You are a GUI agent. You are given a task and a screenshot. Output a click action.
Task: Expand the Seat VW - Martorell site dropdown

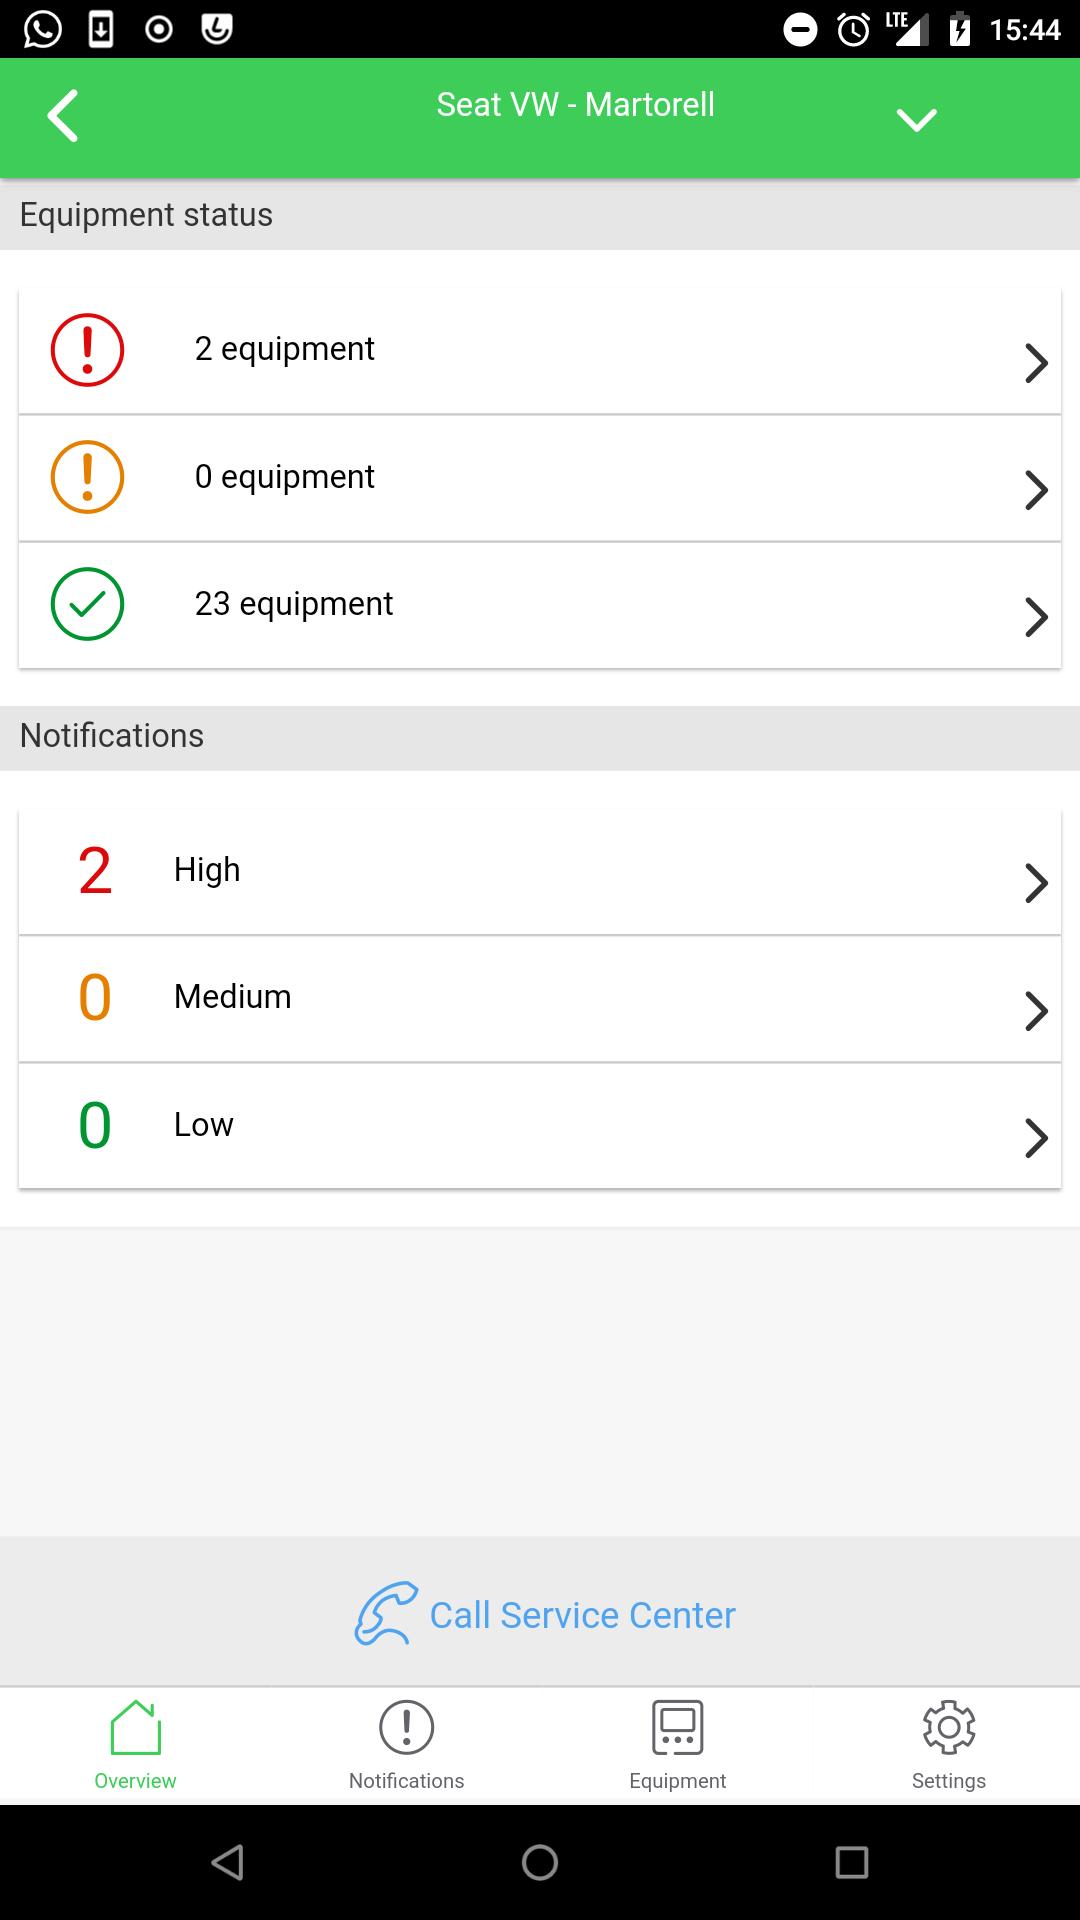916,120
